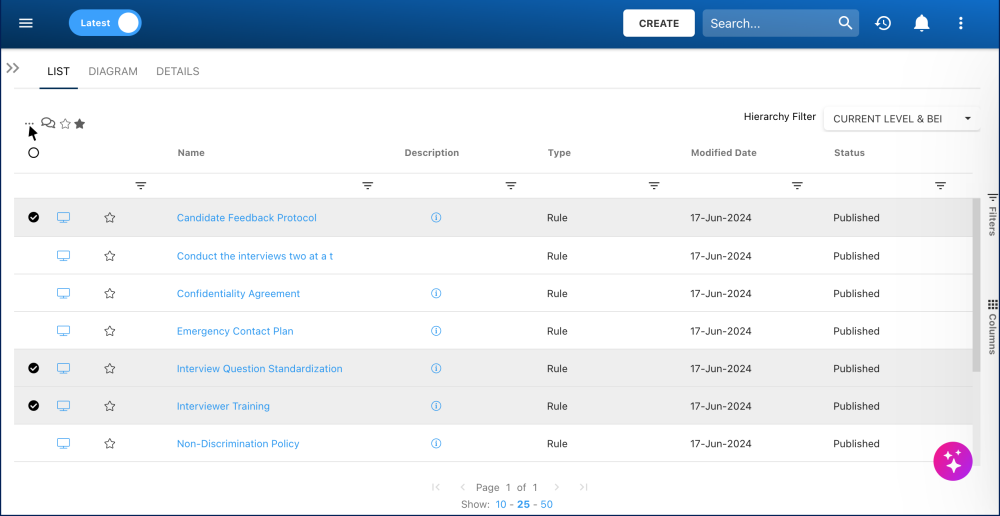Sort by the Status column header
This screenshot has height=516, width=1000.
coord(849,153)
